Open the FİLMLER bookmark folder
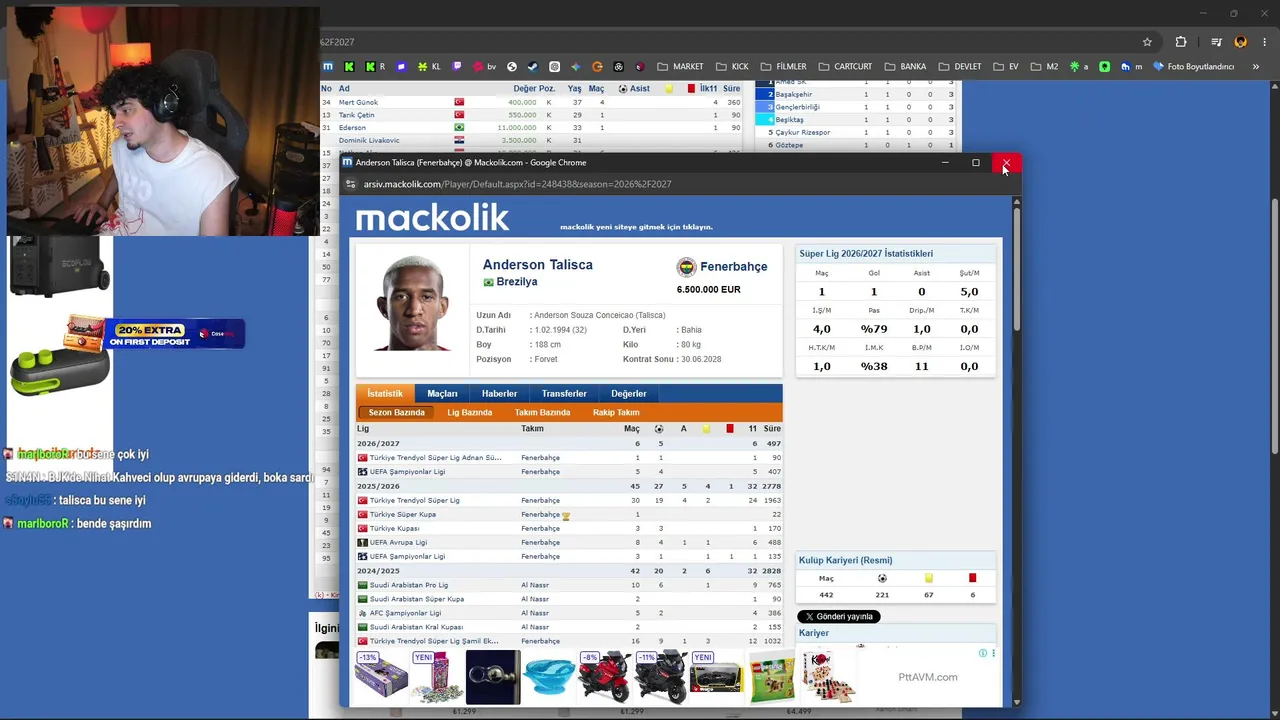The image size is (1280, 720). [x=783, y=67]
